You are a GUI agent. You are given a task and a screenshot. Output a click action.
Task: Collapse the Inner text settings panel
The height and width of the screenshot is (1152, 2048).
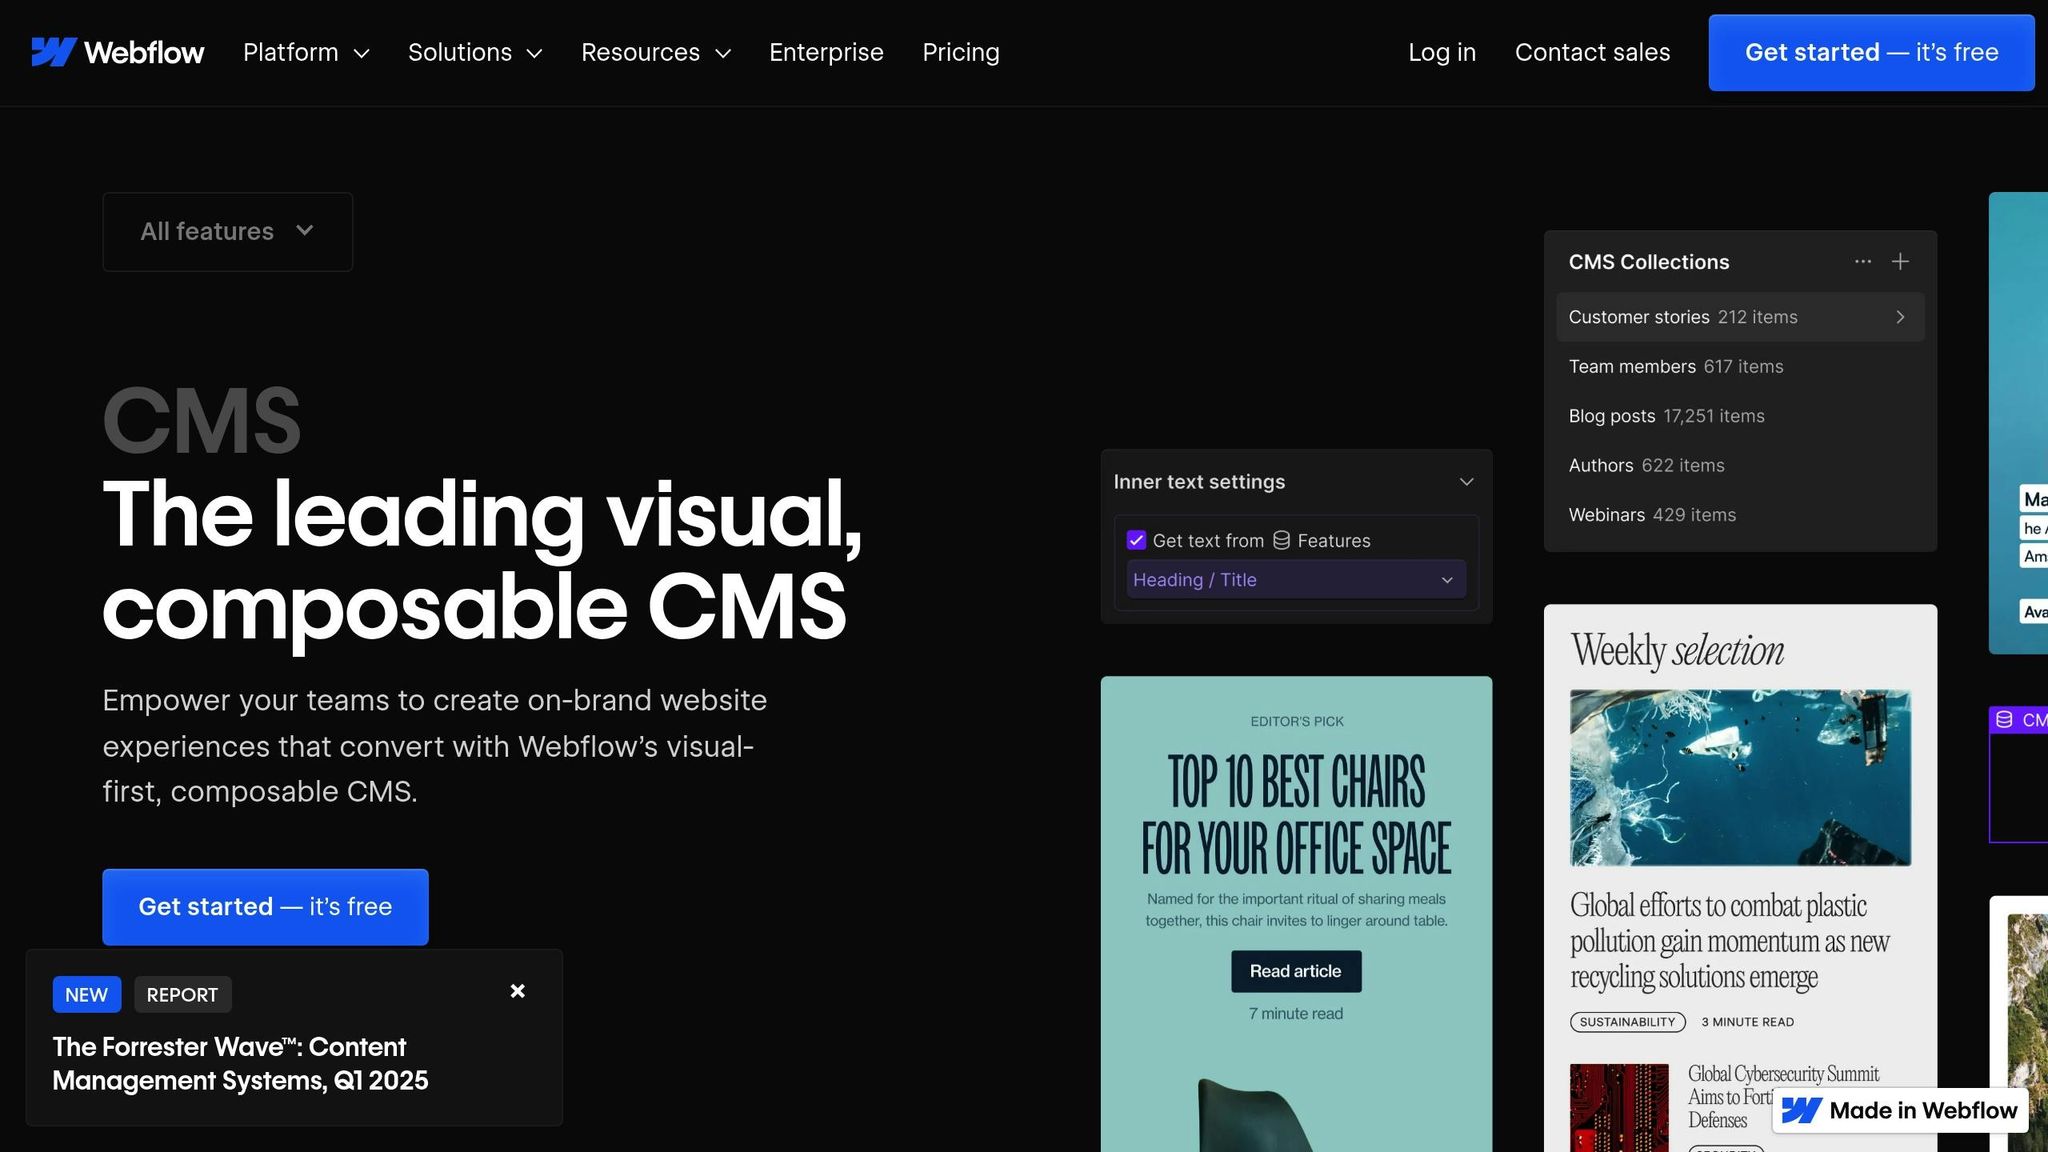(1465, 481)
